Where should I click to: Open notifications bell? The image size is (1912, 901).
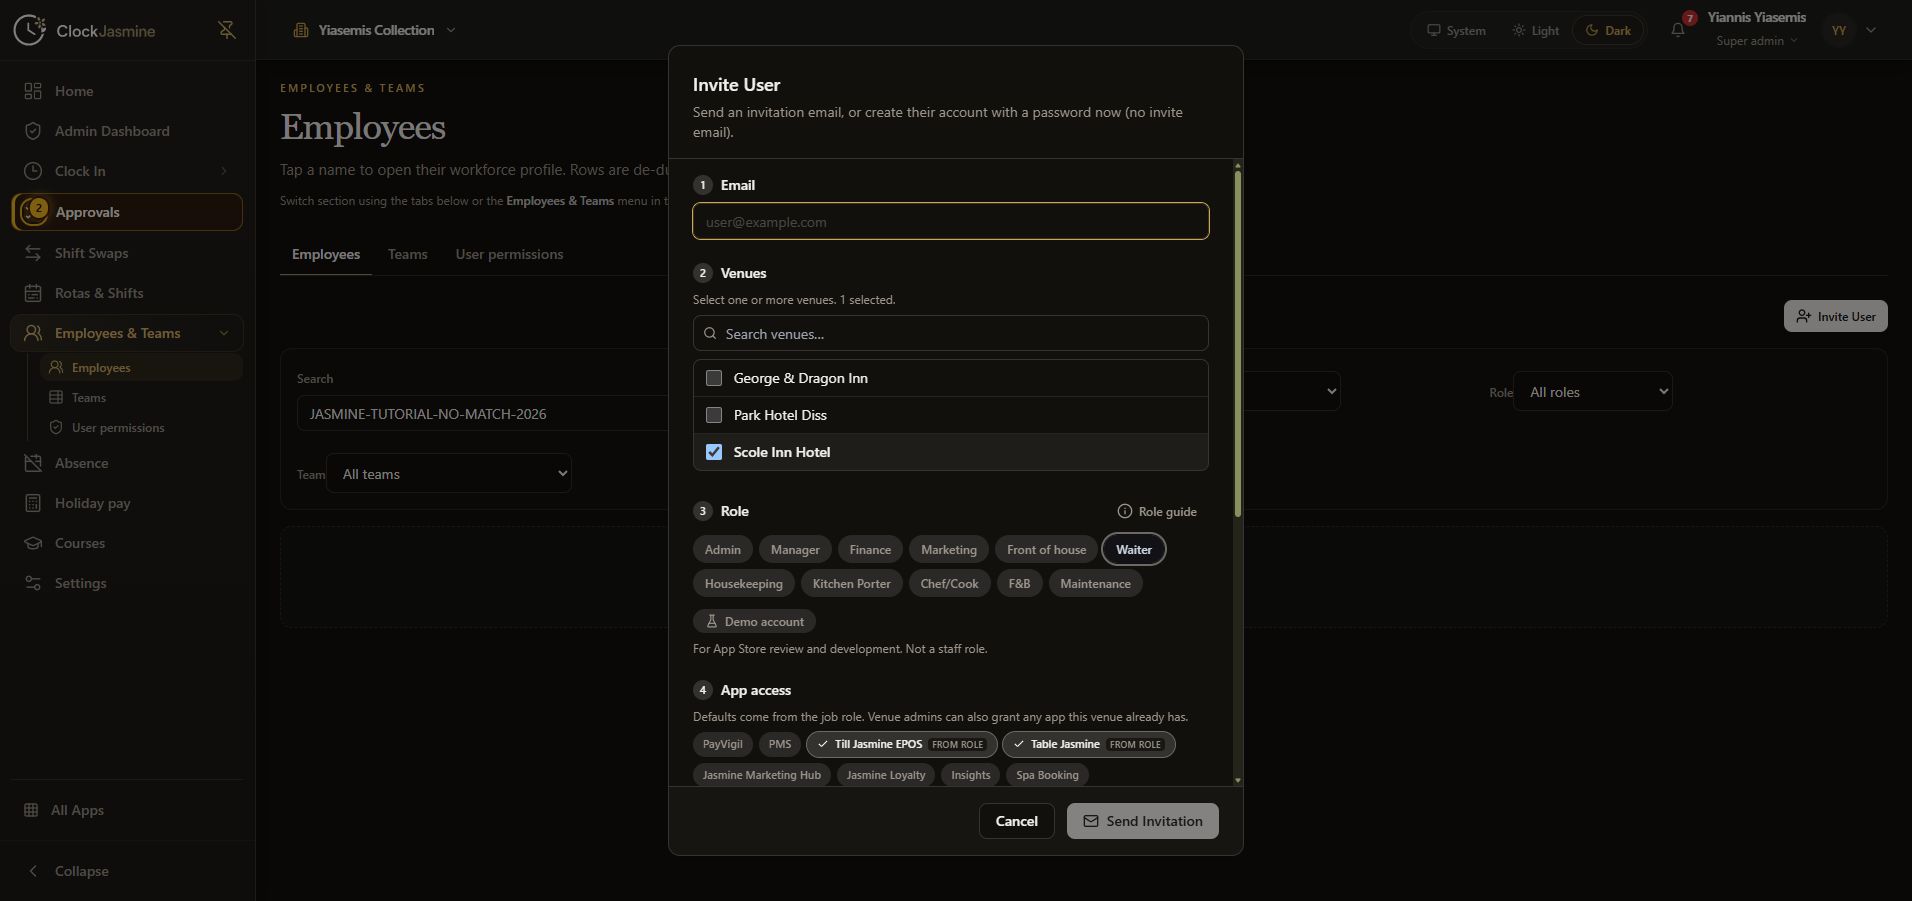pyautogui.click(x=1678, y=30)
